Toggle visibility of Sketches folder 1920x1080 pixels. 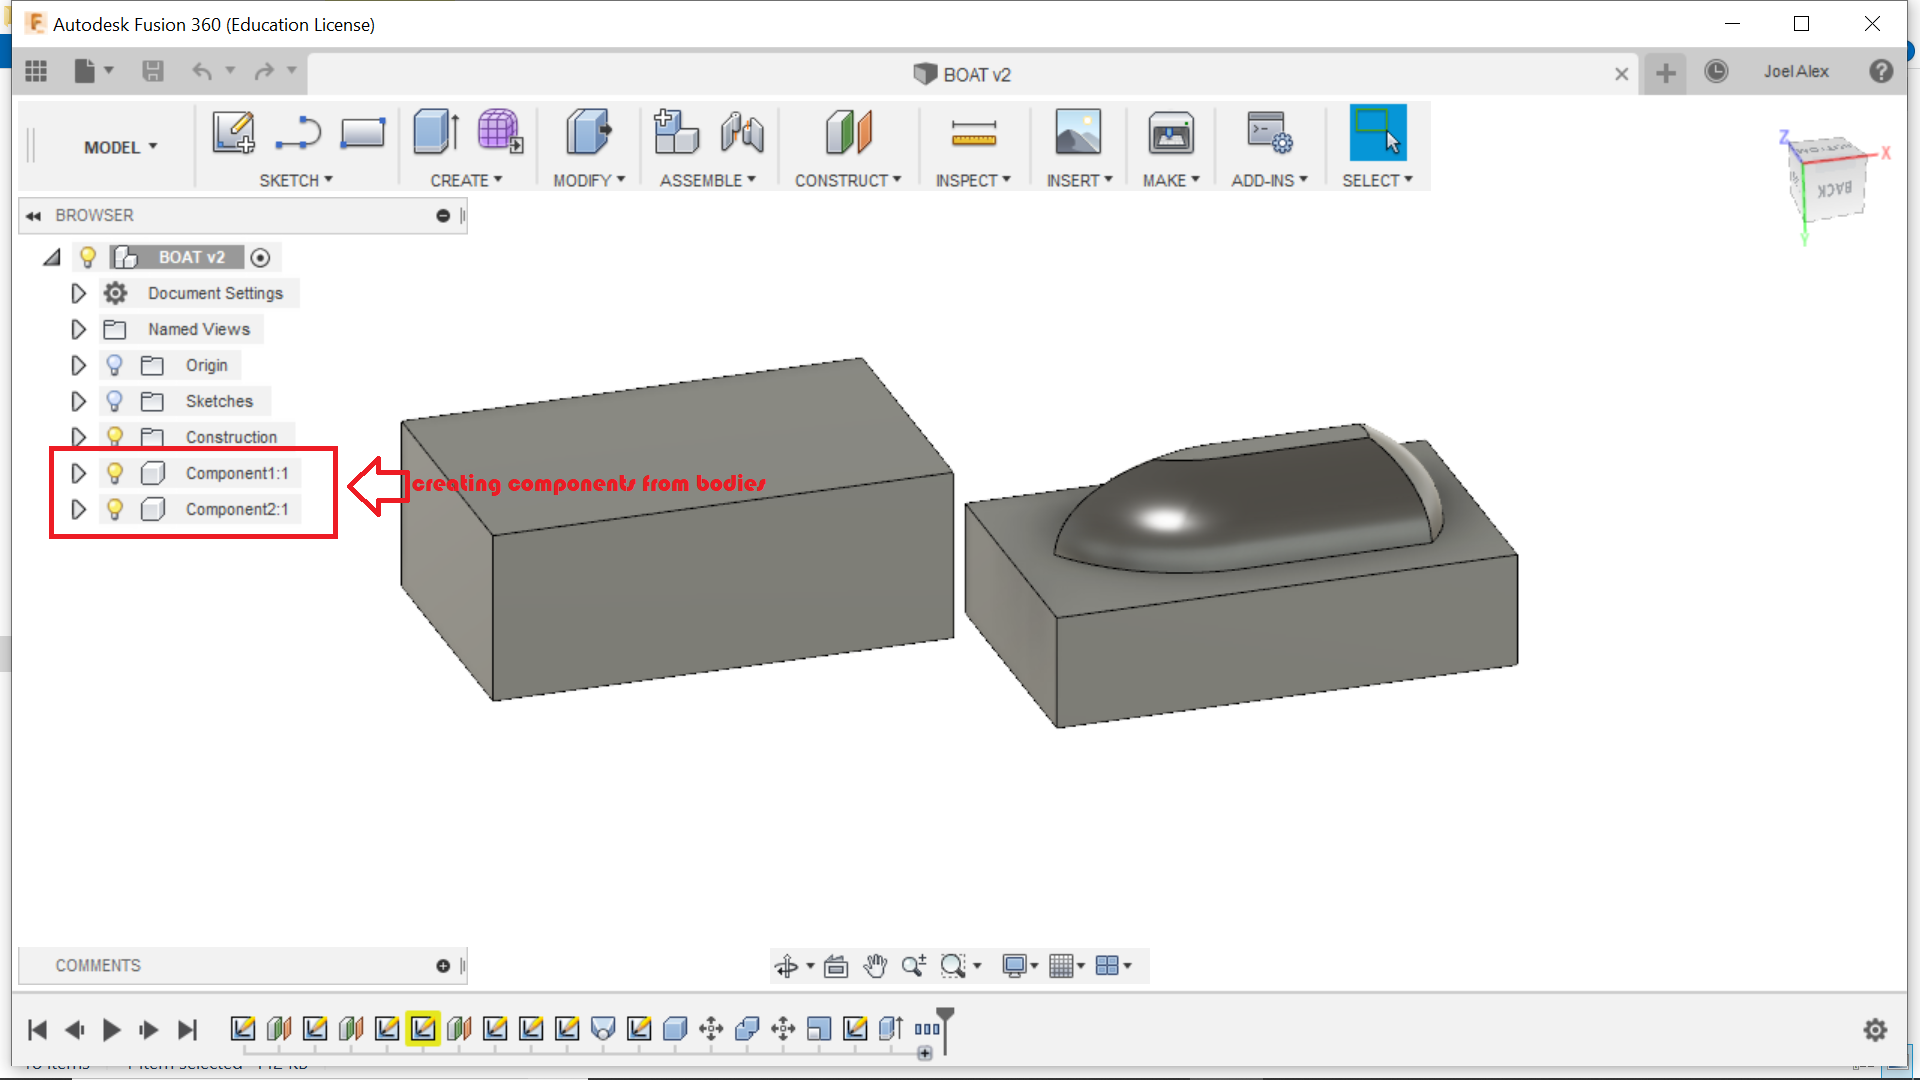115,401
